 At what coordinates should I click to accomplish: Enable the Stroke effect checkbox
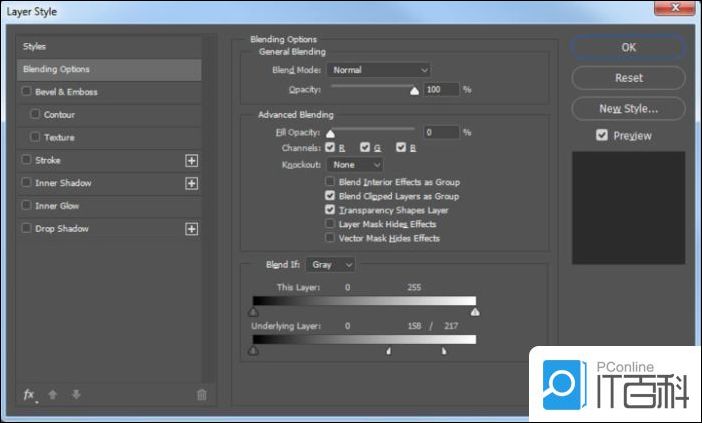tap(26, 160)
